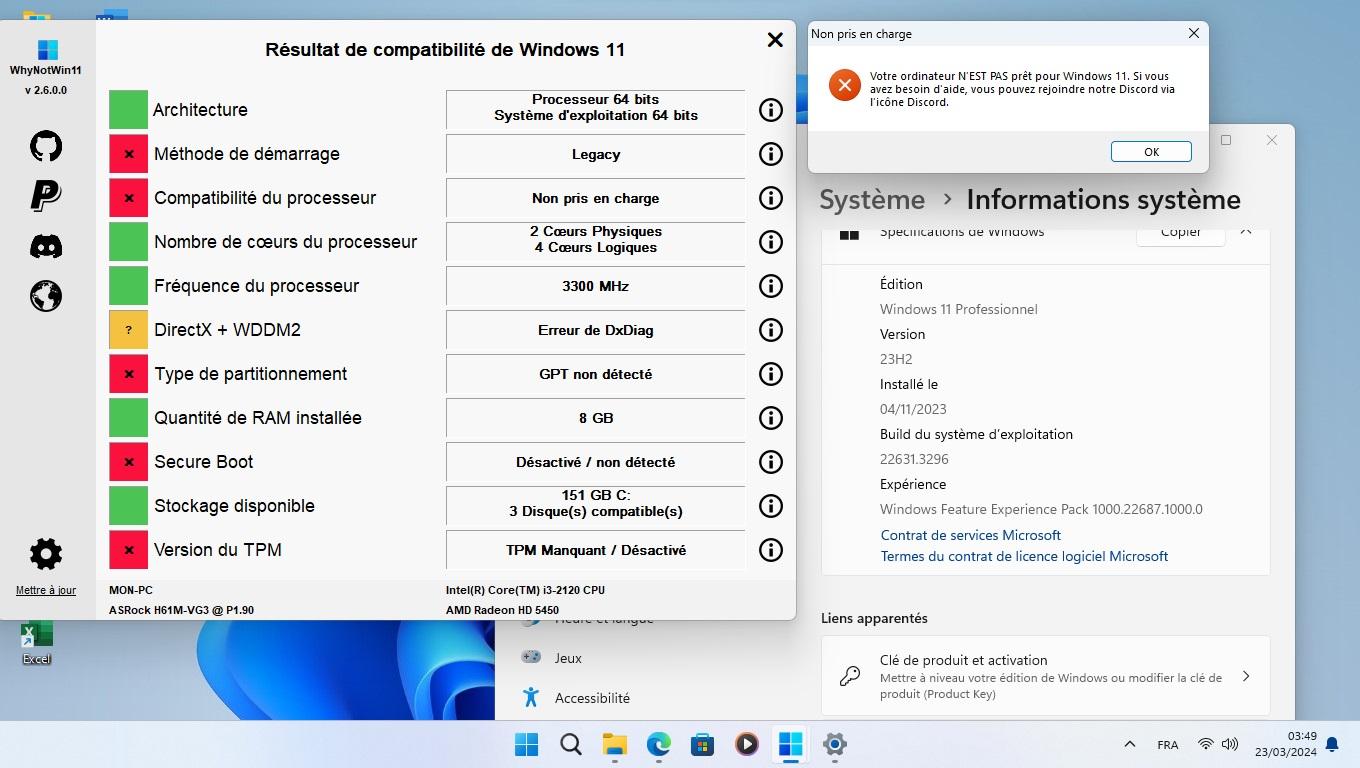The width and height of the screenshot is (1360, 768).
Task: Open Termes du contrat de licence logiciel Microsoft
Action: 1024,556
